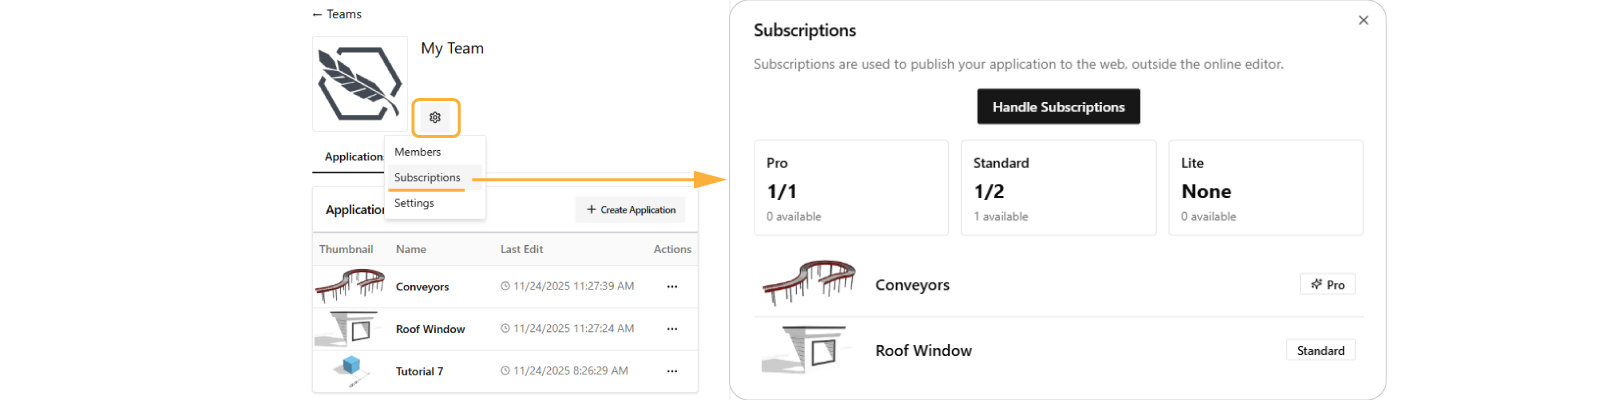The height and width of the screenshot is (400, 1600).
Task: Choose Settings in the gear menu
Action: pyautogui.click(x=414, y=203)
